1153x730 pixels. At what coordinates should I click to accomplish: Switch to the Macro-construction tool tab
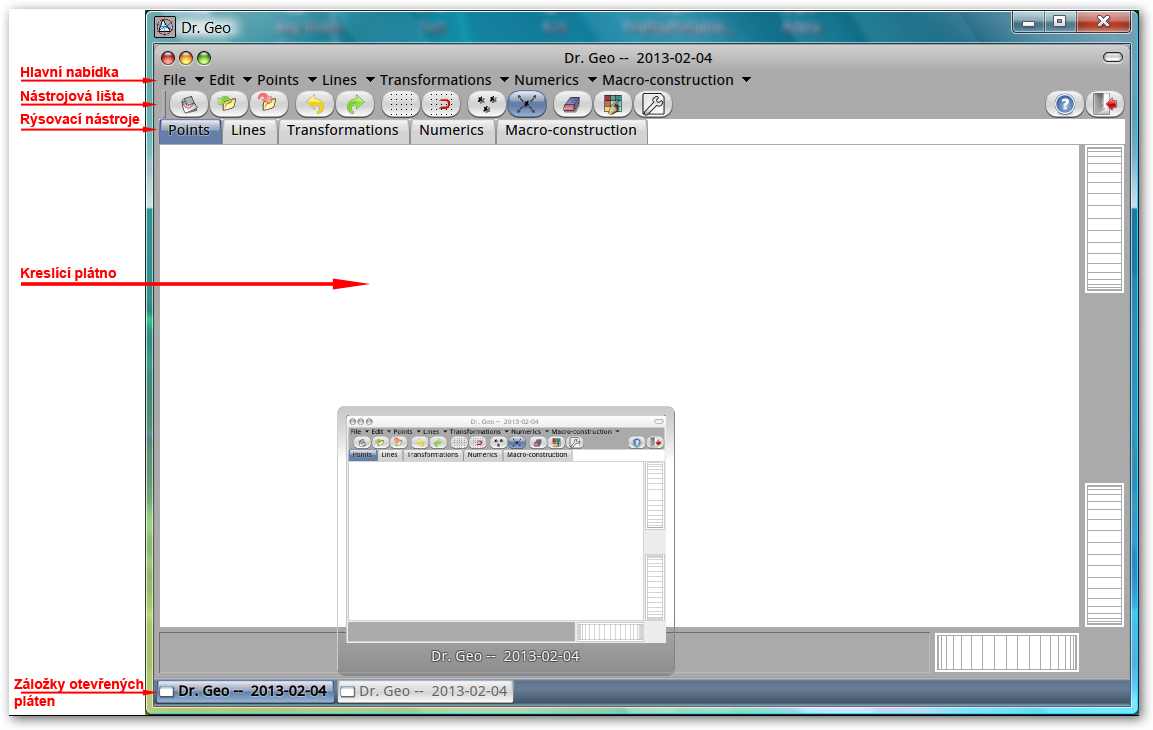pos(571,131)
